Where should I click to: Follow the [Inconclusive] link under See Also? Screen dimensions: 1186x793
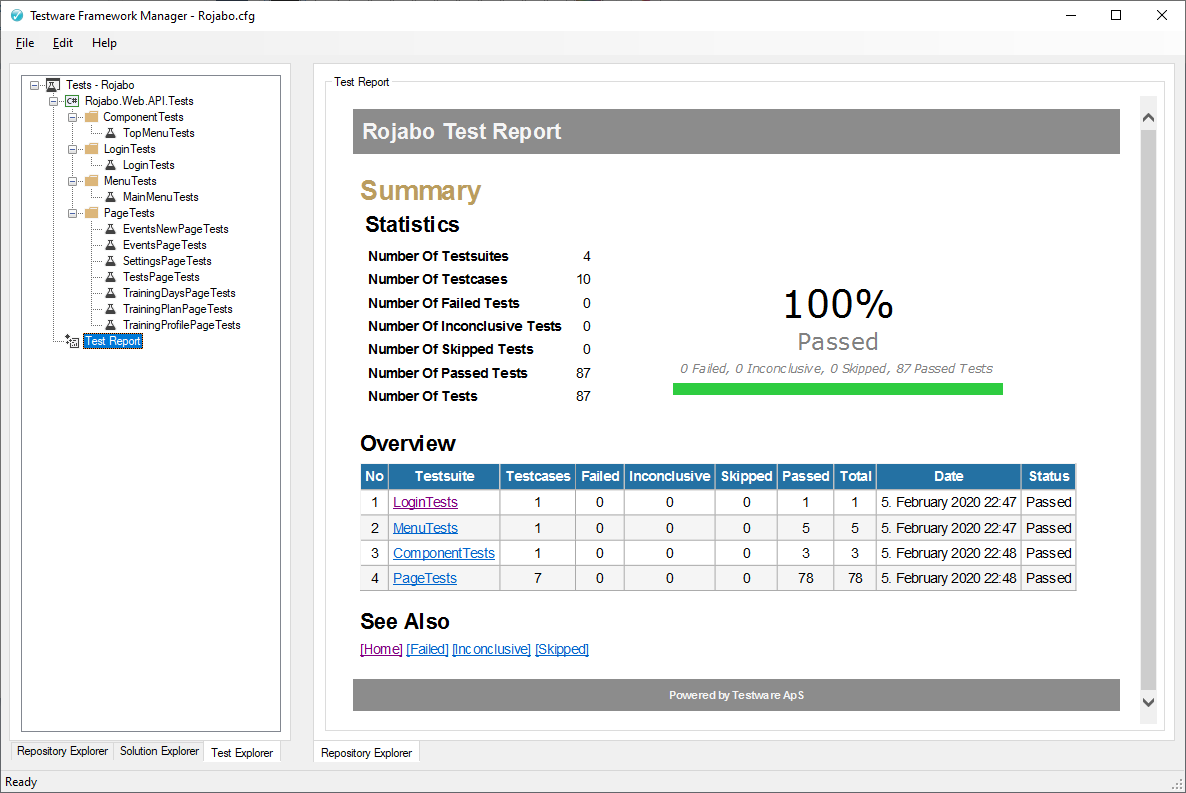click(x=492, y=649)
